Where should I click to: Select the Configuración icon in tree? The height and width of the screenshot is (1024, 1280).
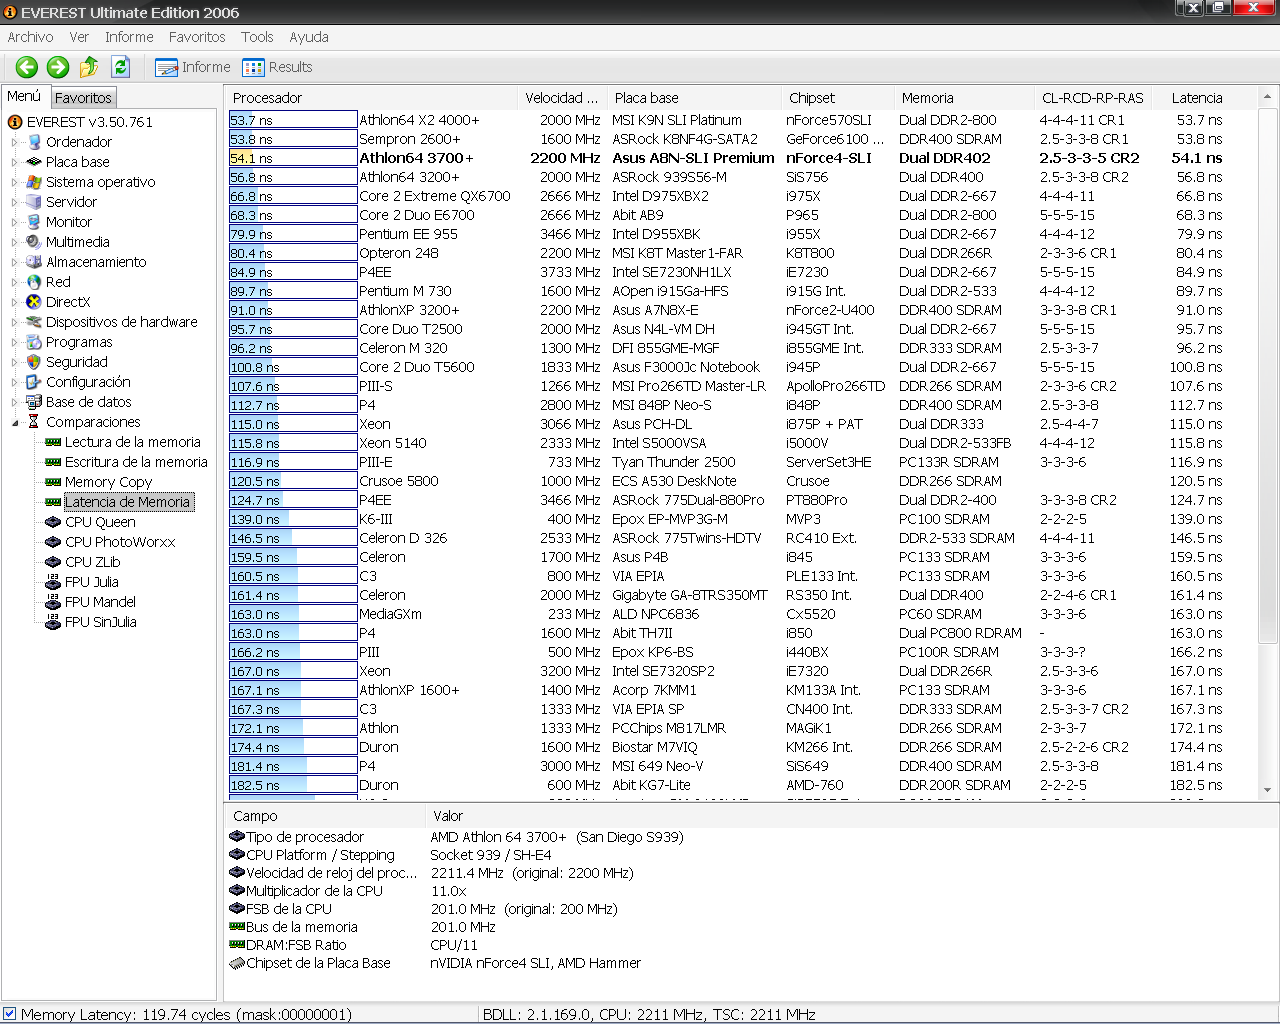tap(34, 382)
